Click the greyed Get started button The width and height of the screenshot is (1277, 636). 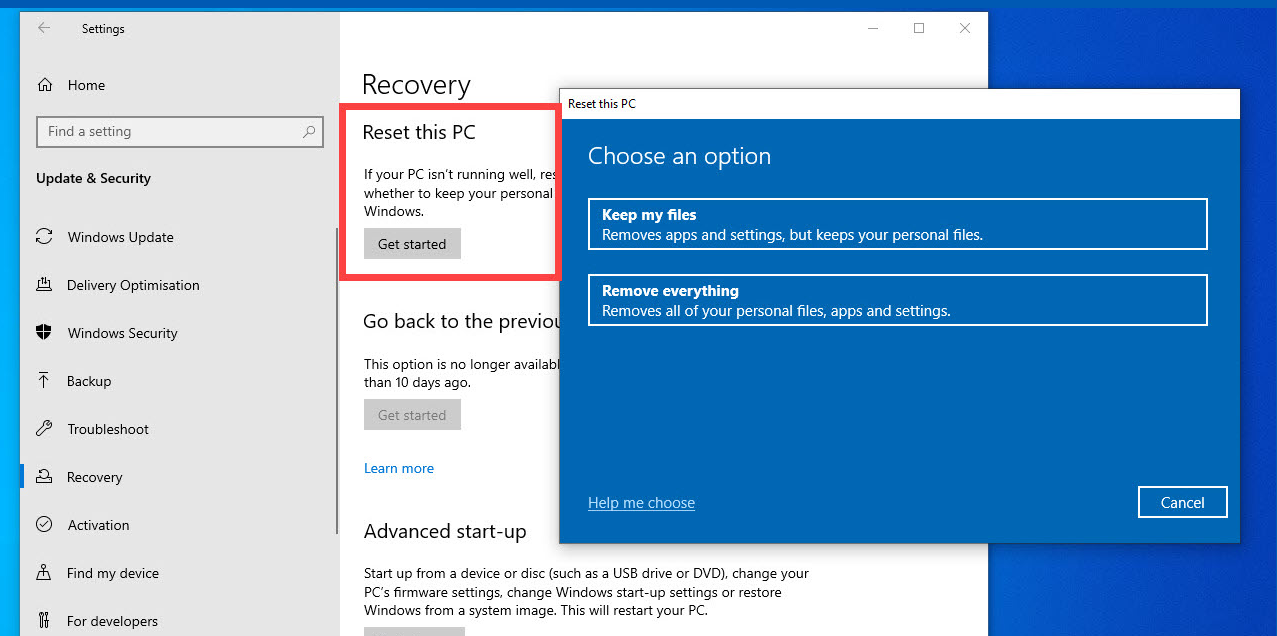412,415
